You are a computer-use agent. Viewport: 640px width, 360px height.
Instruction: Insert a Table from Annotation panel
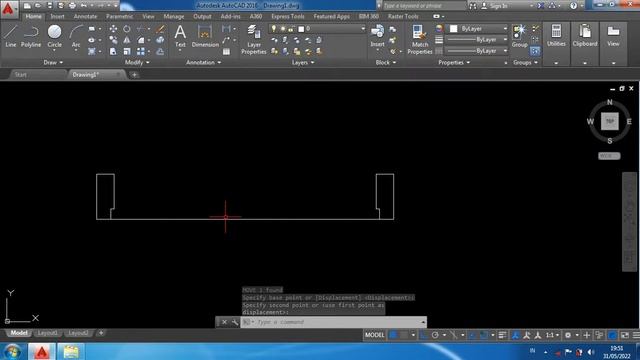tap(227, 52)
